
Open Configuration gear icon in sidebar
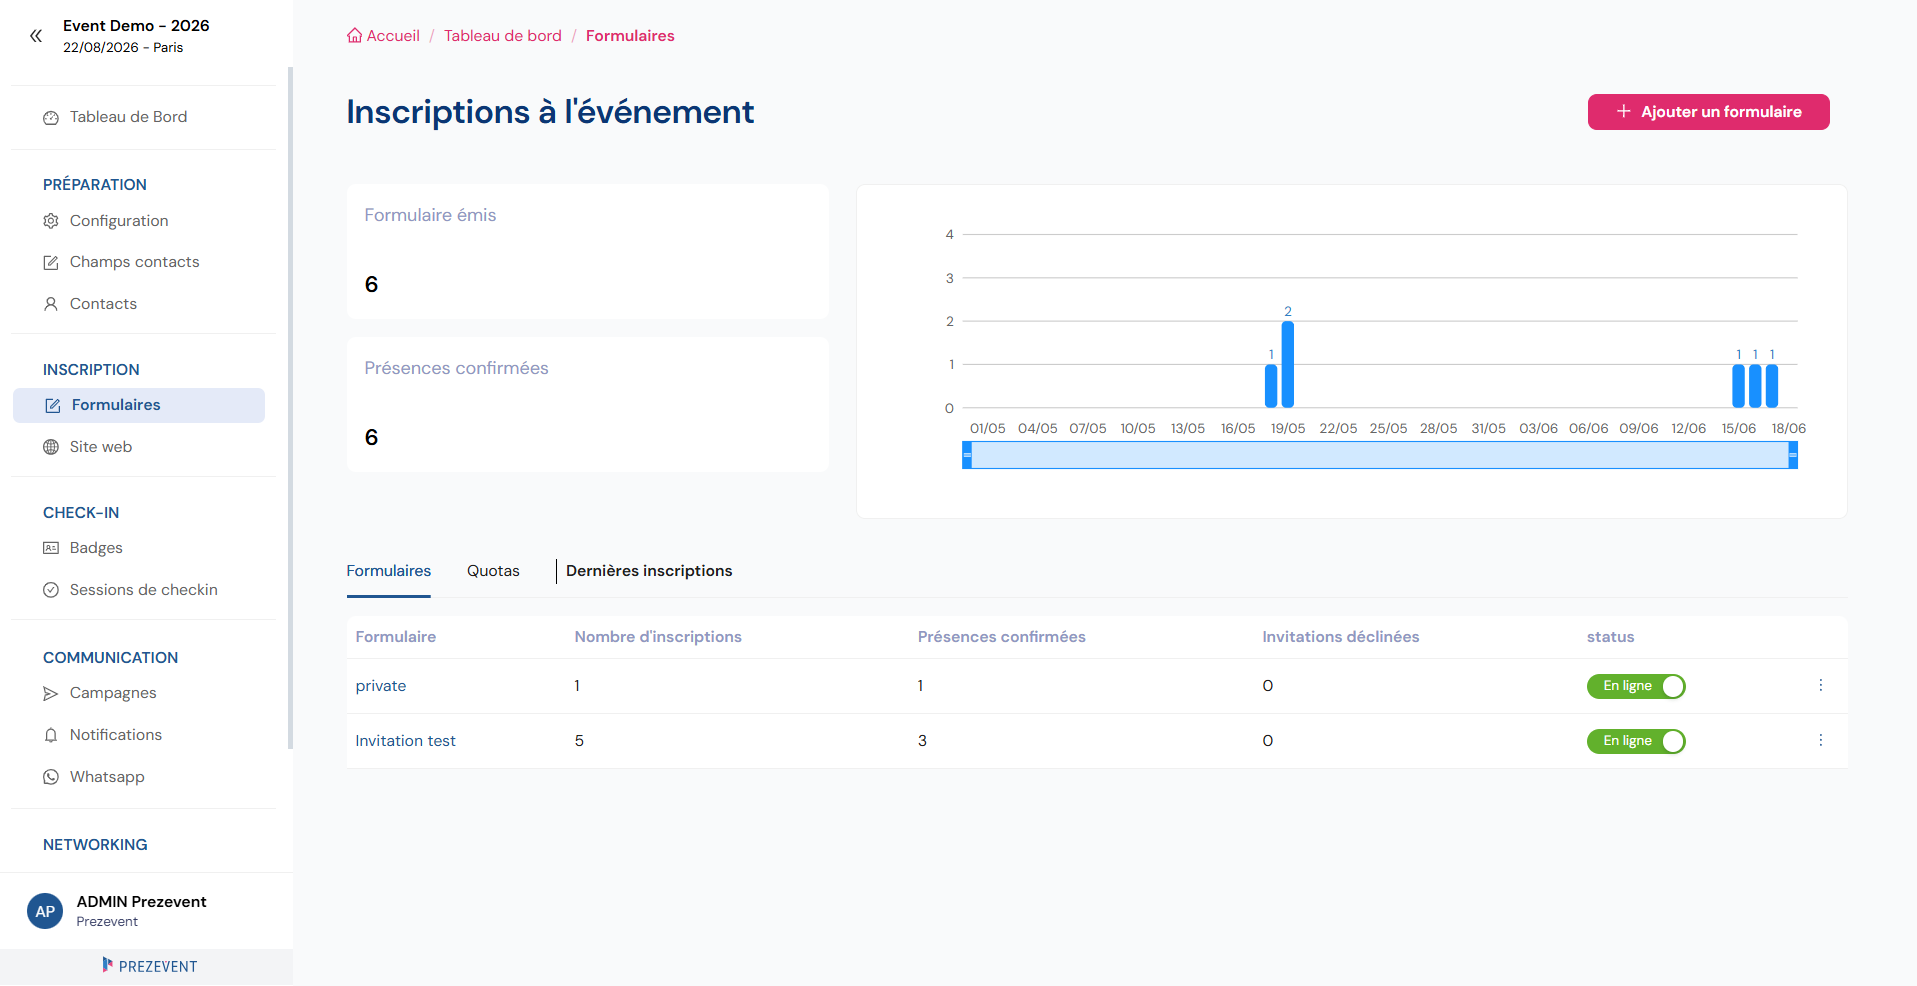(51, 221)
